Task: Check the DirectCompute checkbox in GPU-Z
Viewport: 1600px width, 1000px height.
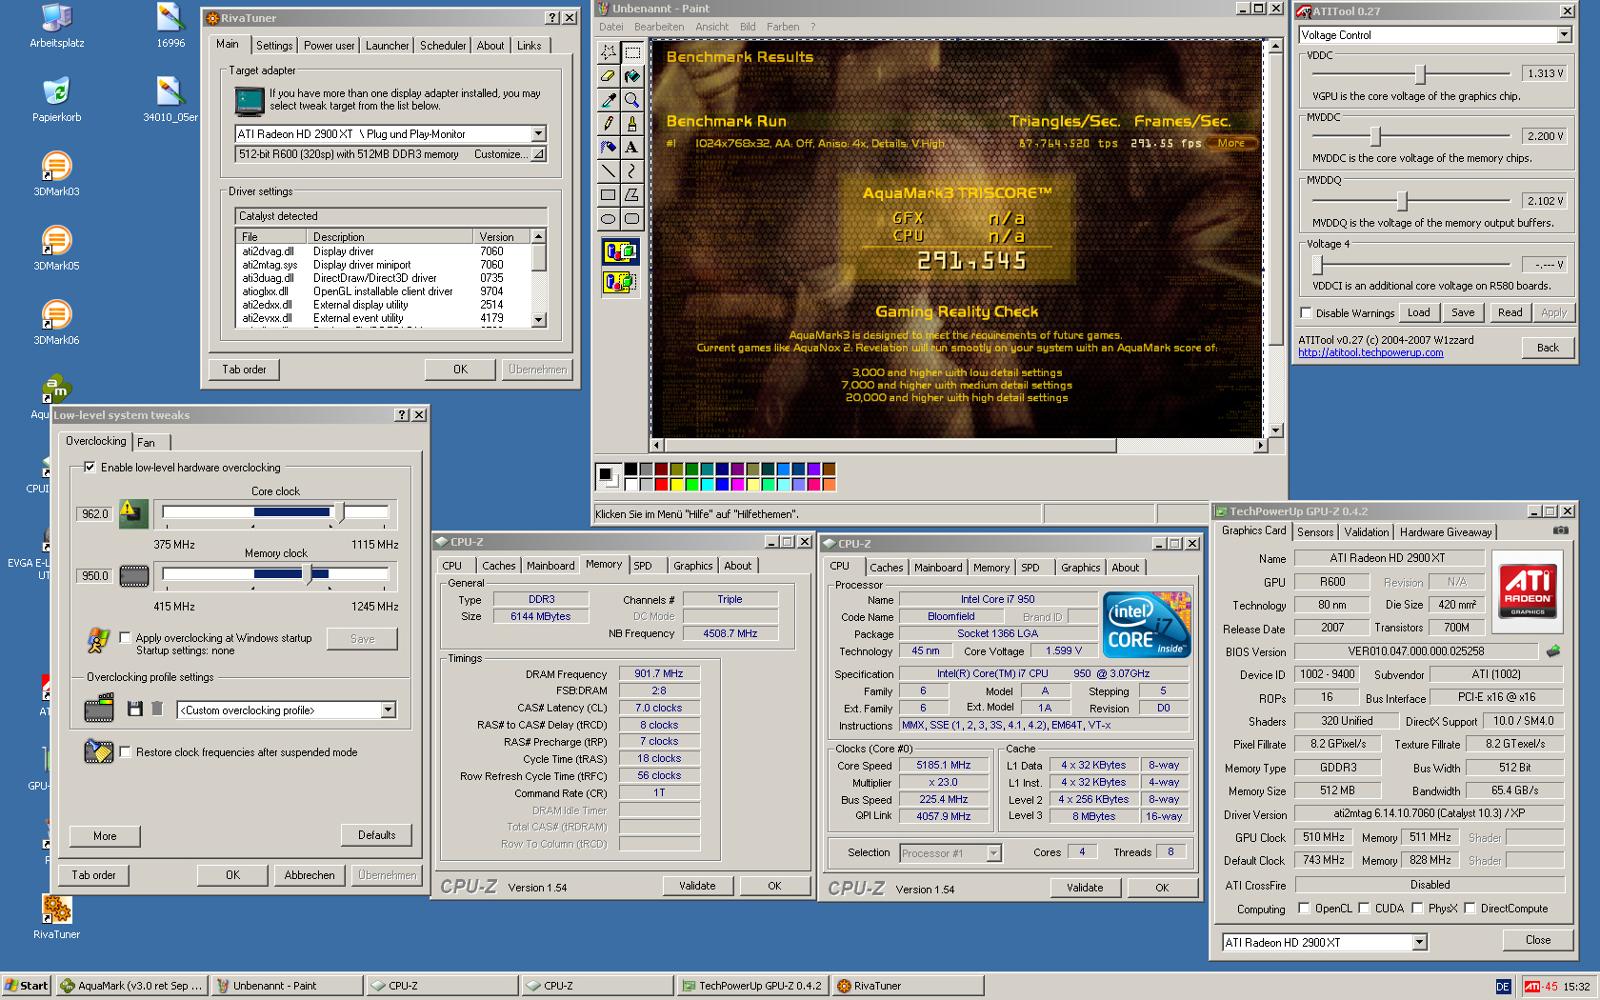Action: (1469, 908)
